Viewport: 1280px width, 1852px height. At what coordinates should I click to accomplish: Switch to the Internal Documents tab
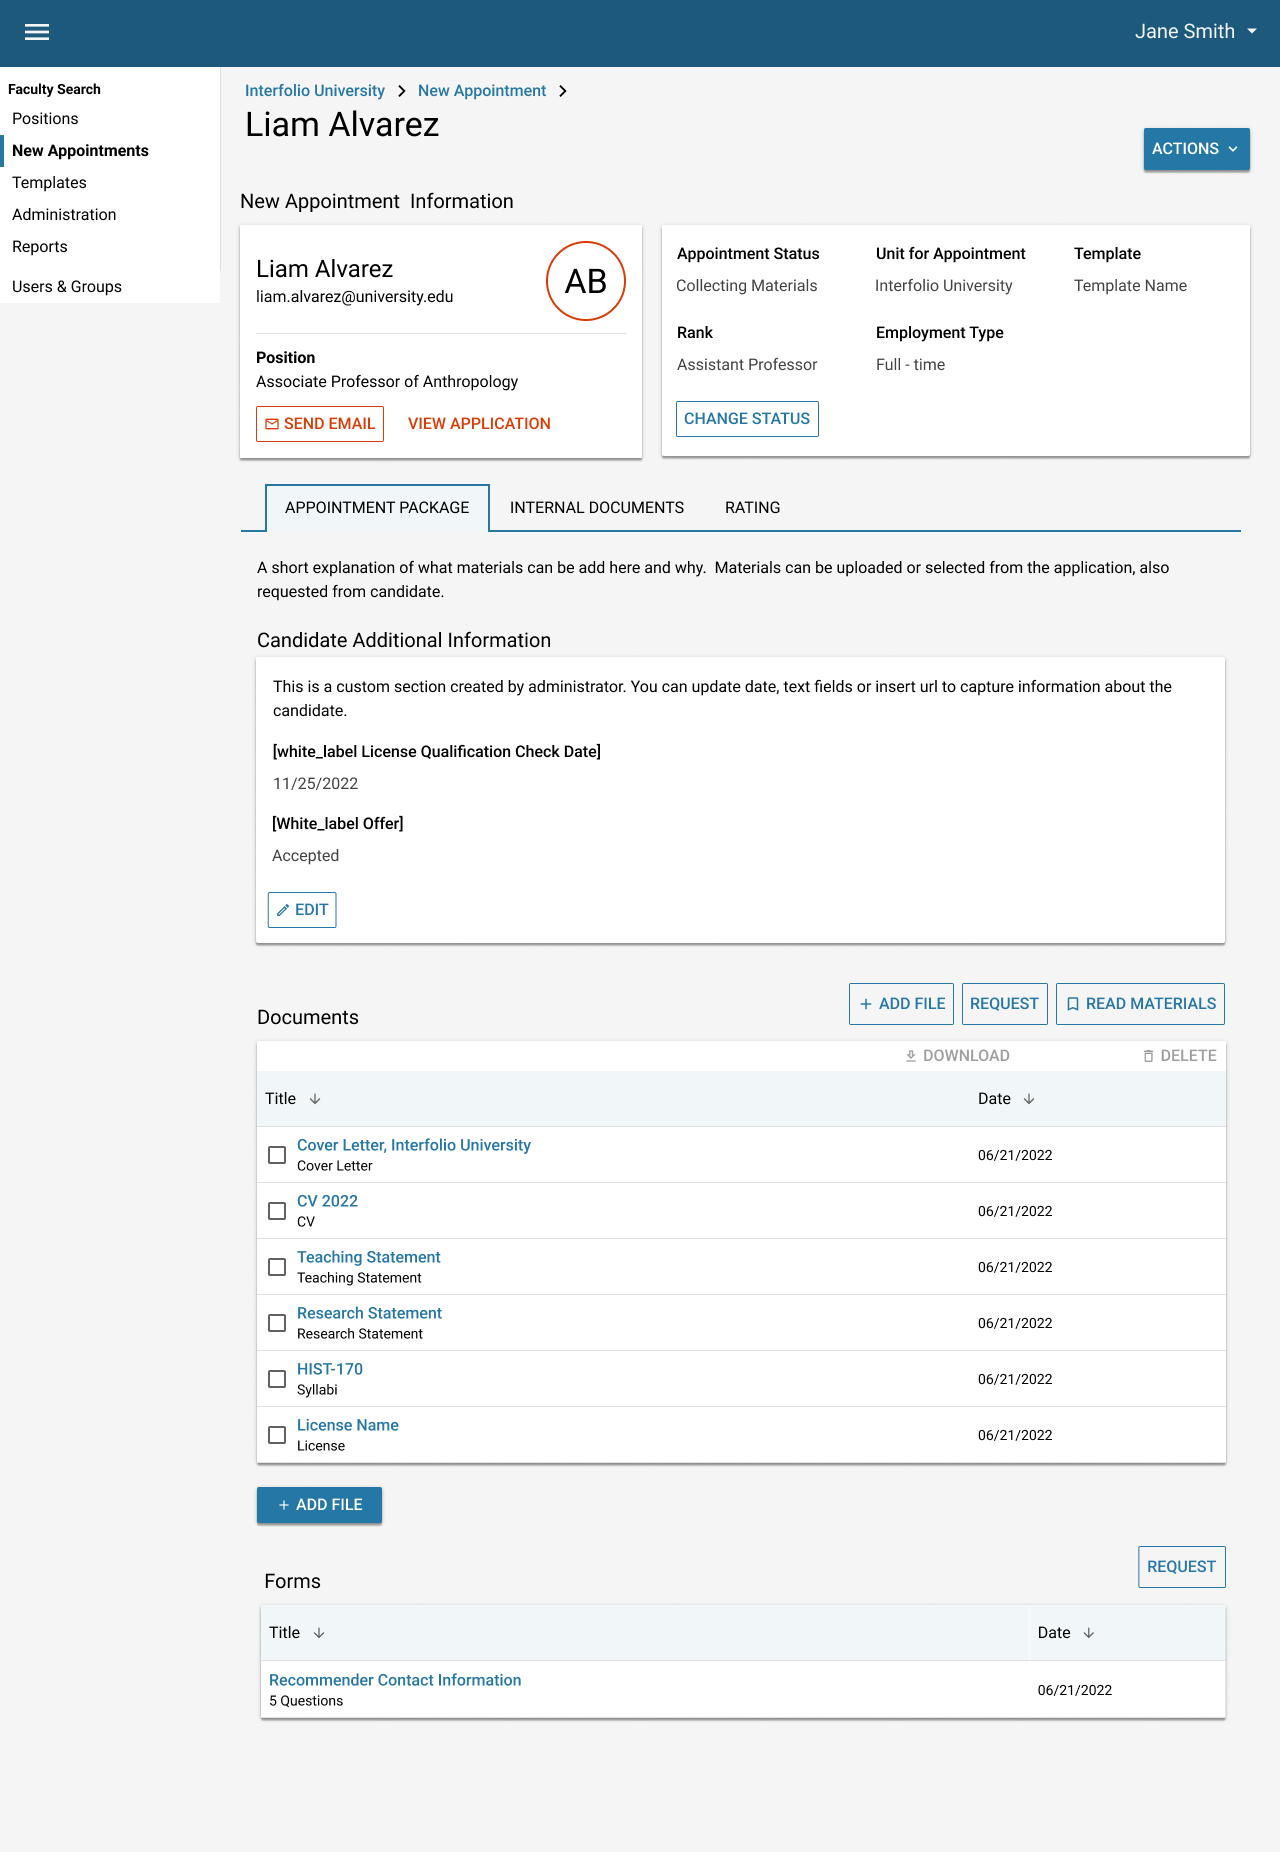click(x=597, y=508)
